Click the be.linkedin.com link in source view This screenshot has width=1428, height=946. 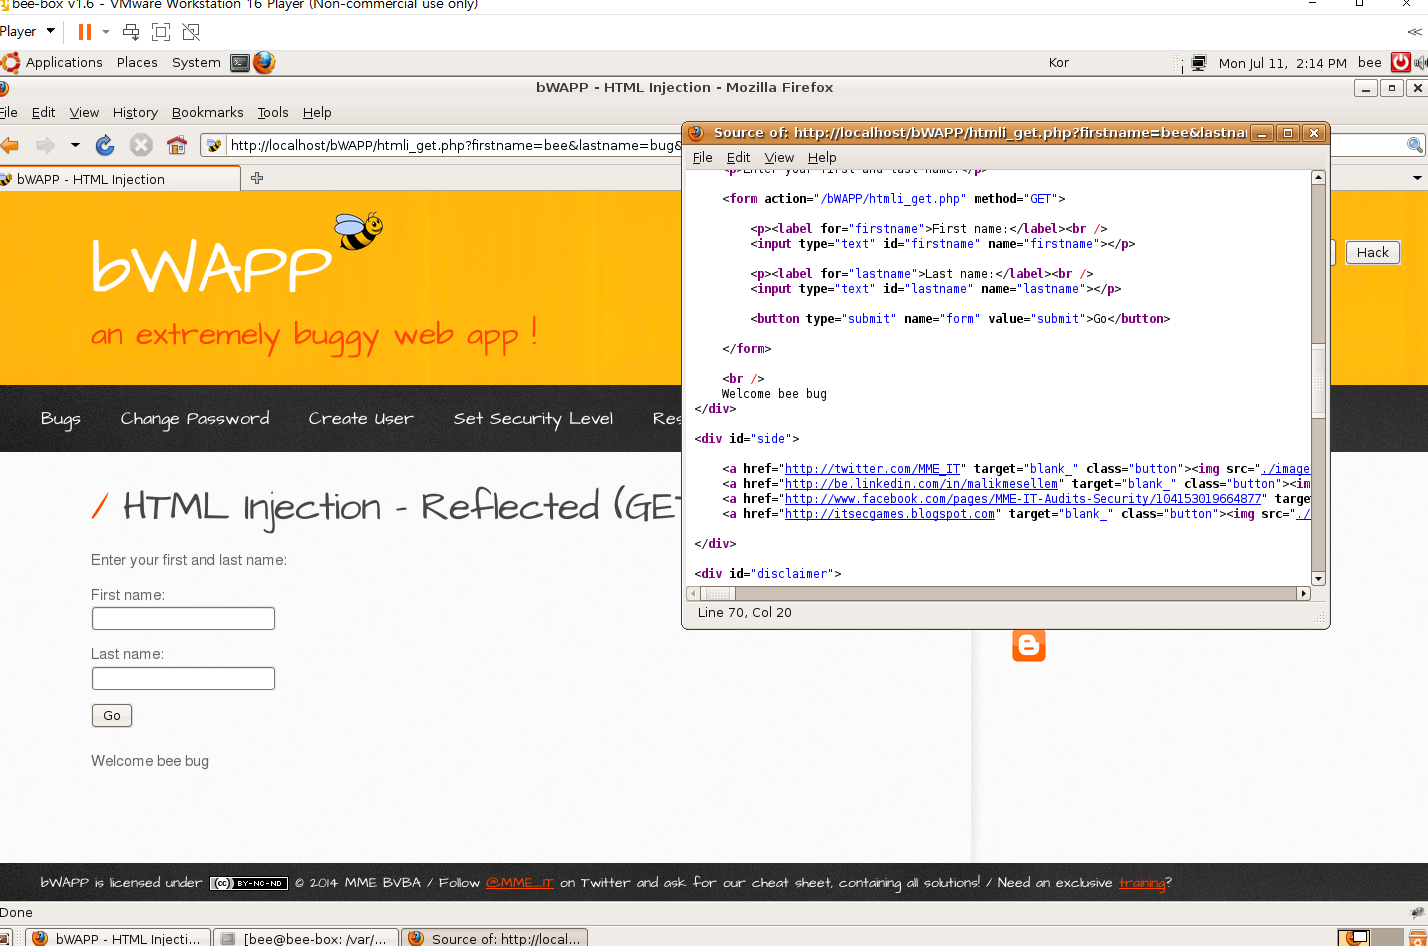click(921, 484)
